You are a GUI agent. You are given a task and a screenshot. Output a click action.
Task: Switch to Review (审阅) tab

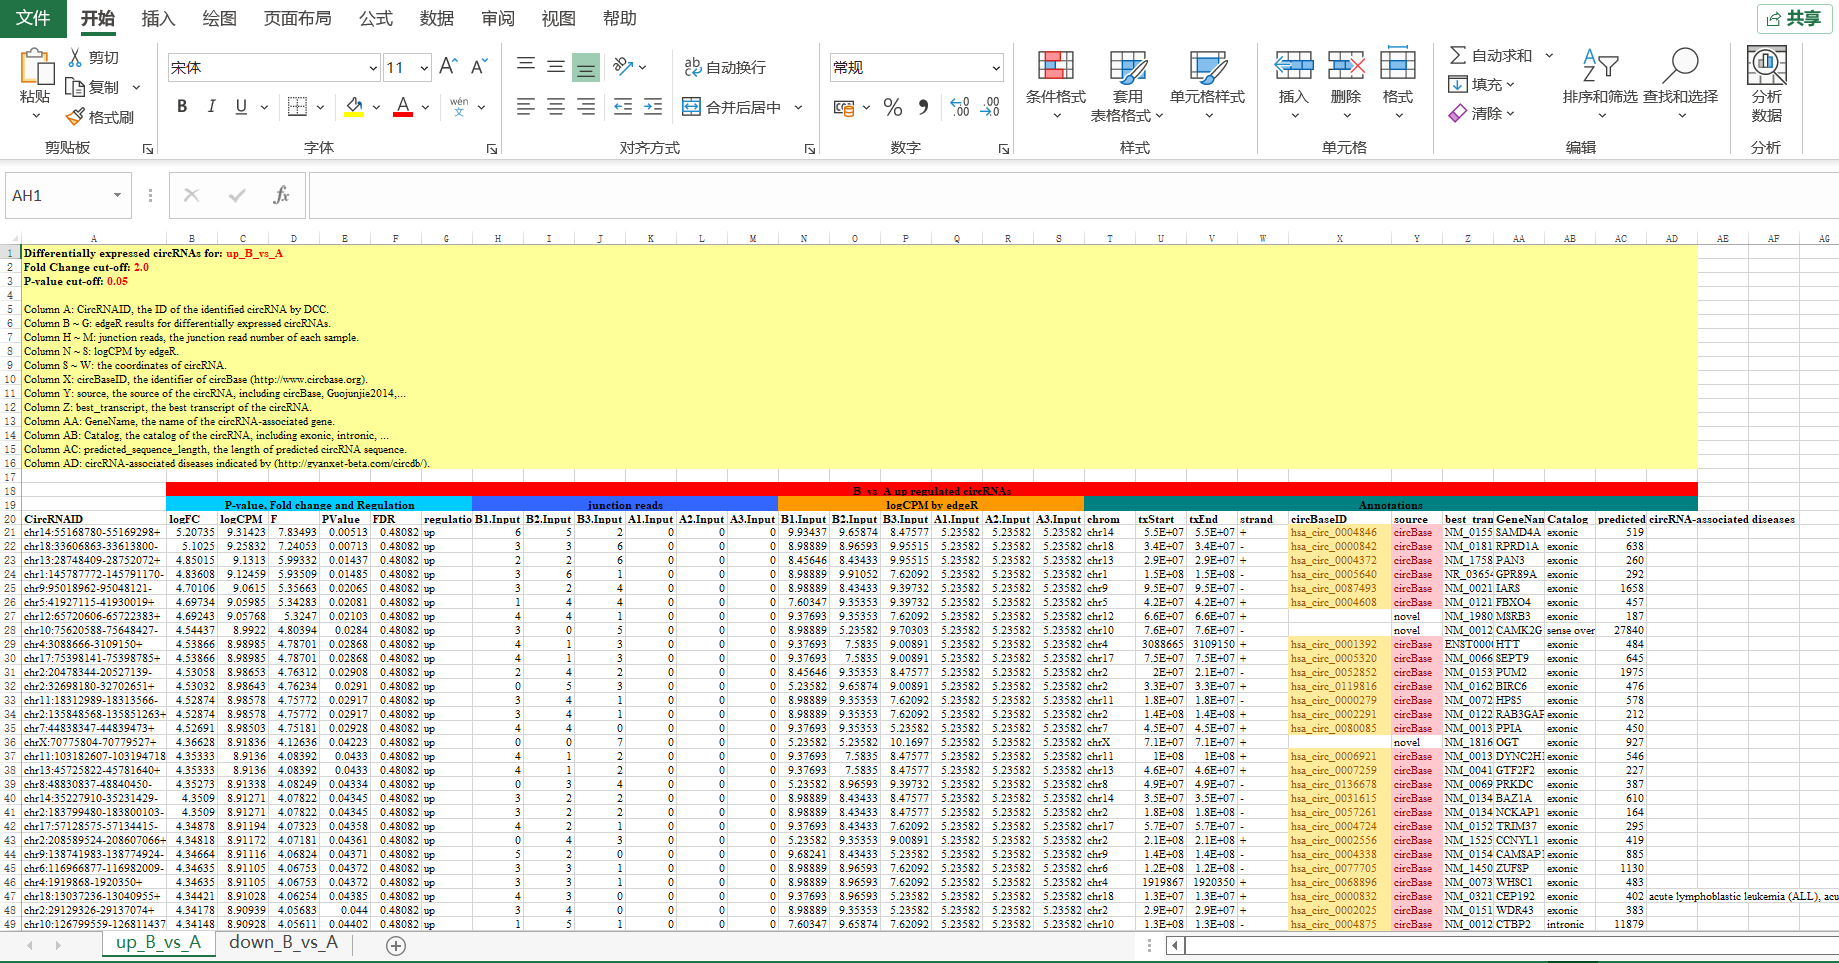498,18
